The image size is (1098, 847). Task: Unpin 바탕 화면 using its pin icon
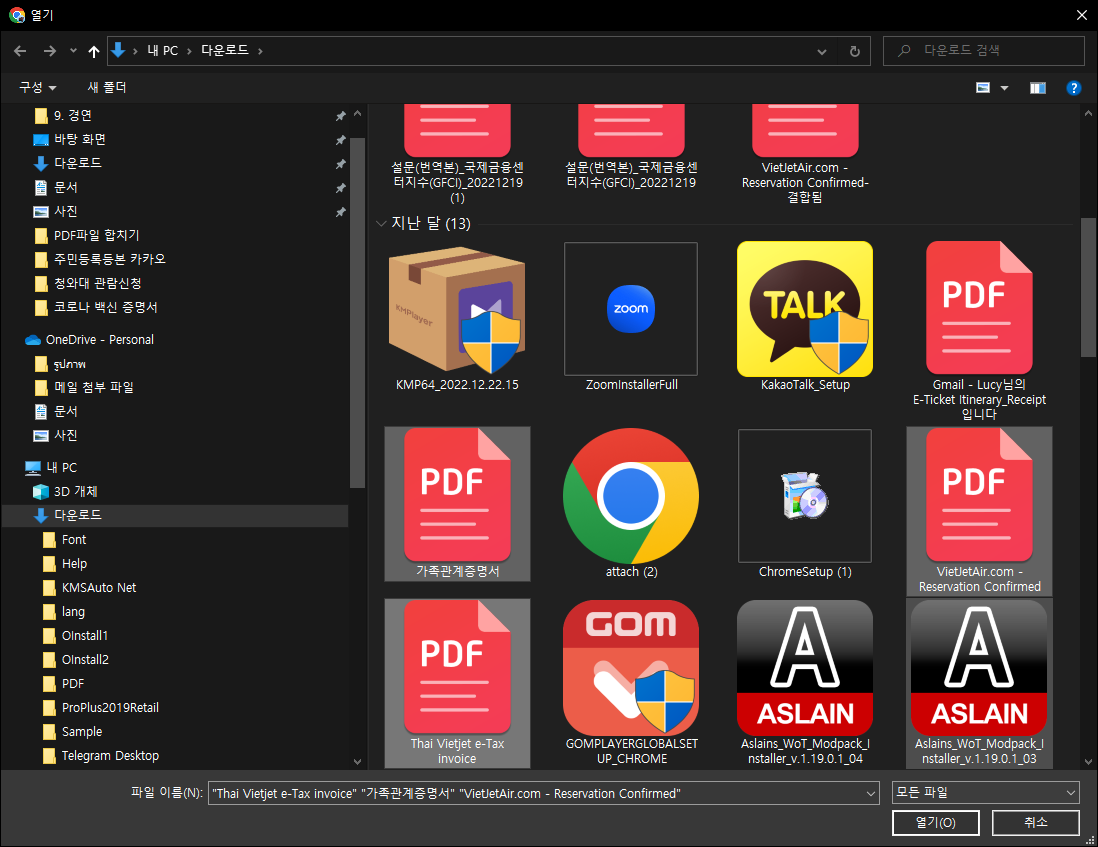pos(340,140)
